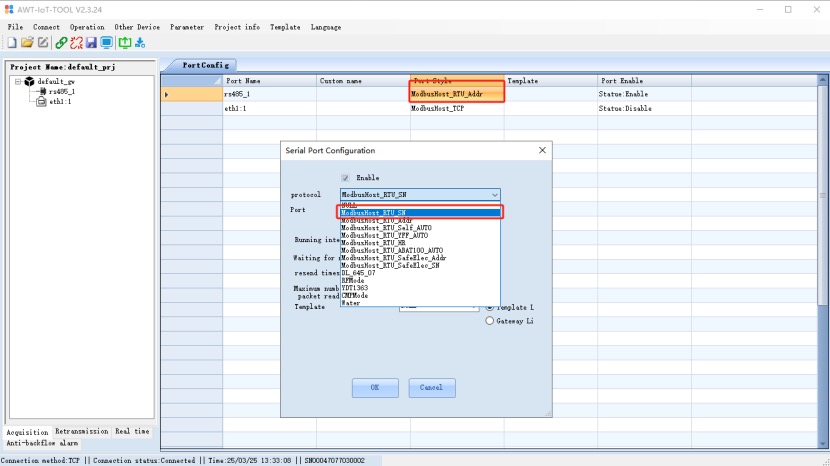830x466 pixels.
Task: Switch to the Real time tab
Action: 132,432
